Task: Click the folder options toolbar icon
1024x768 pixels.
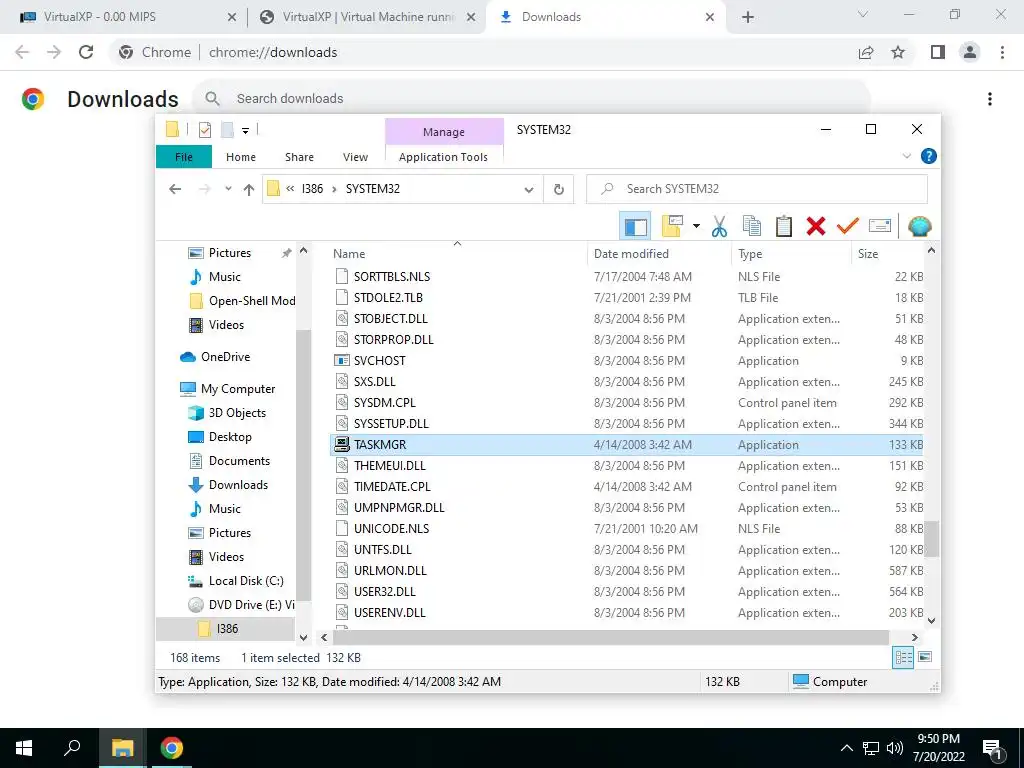Action: 672,227
